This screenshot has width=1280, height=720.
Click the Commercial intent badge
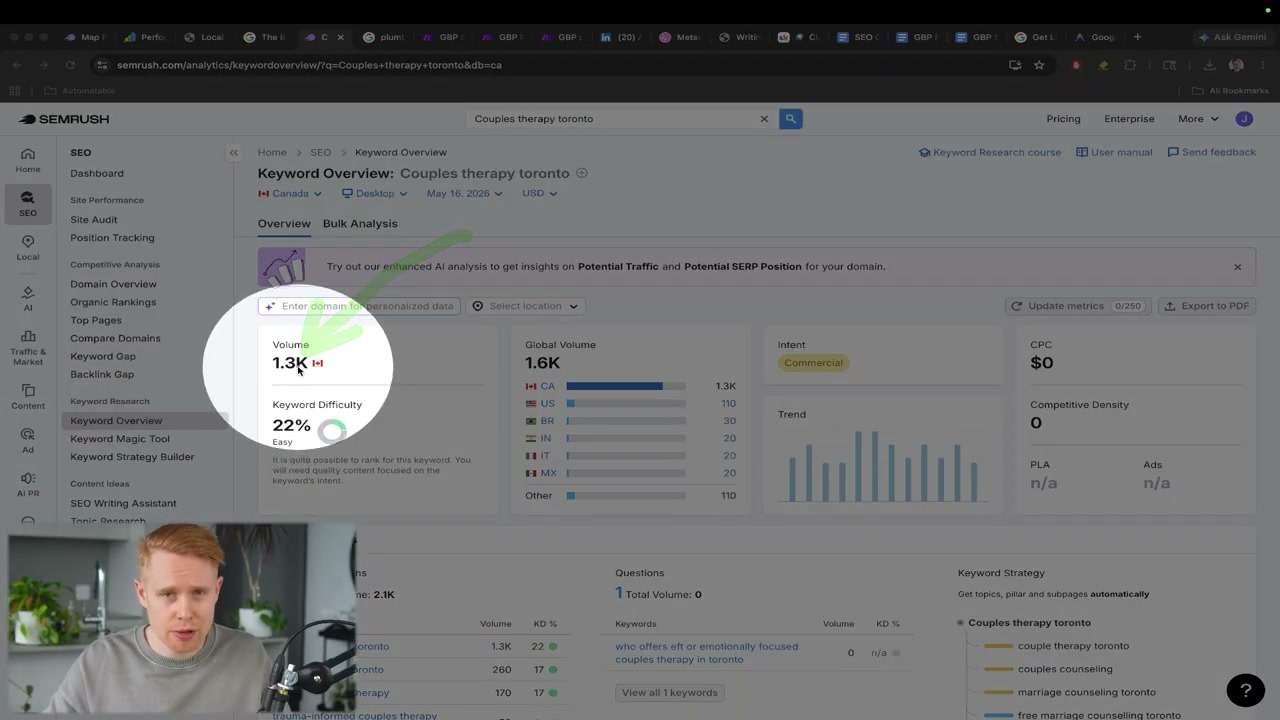pyautogui.click(x=813, y=363)
